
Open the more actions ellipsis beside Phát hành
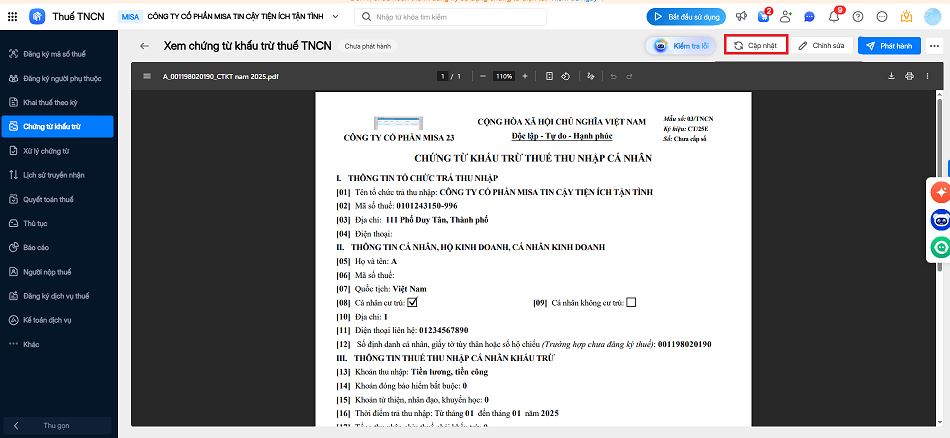pos(933,45)
